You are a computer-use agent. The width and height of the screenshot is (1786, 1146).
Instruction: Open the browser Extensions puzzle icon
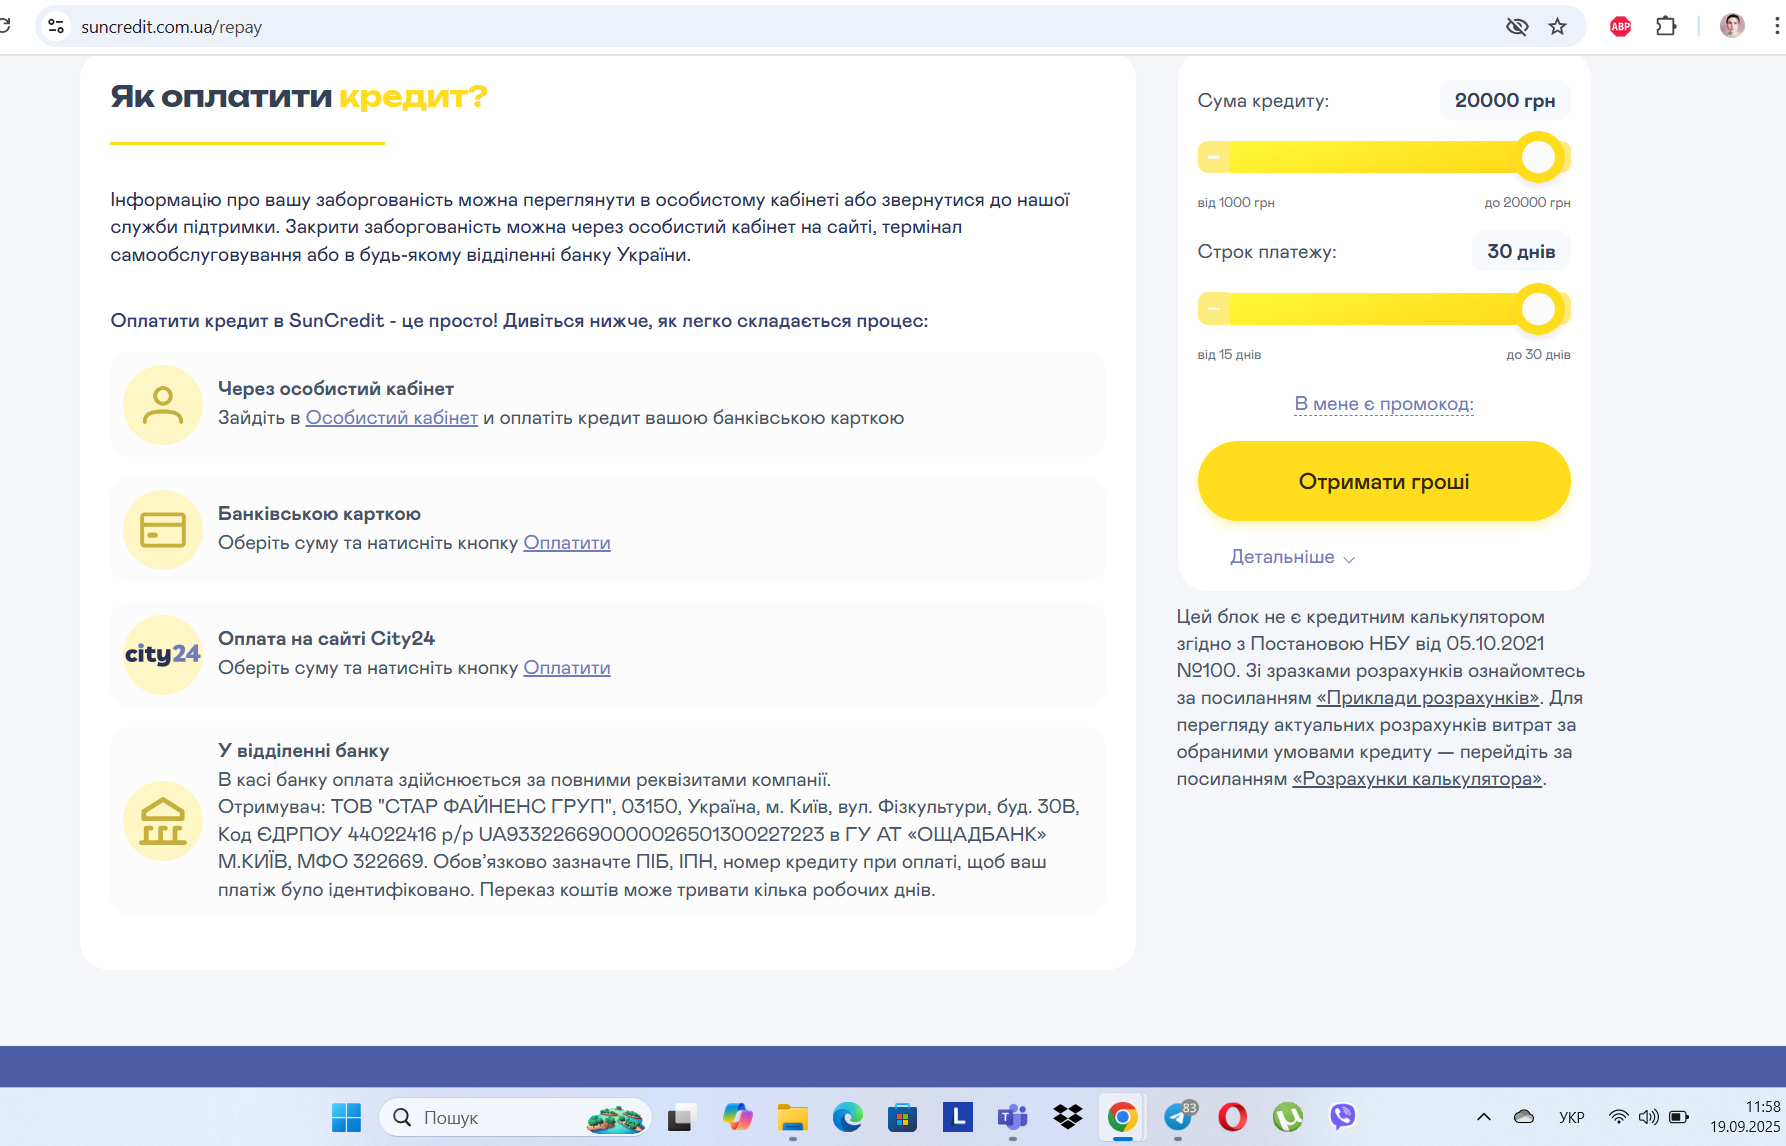pyautogui.click(x=1666, y=27)
